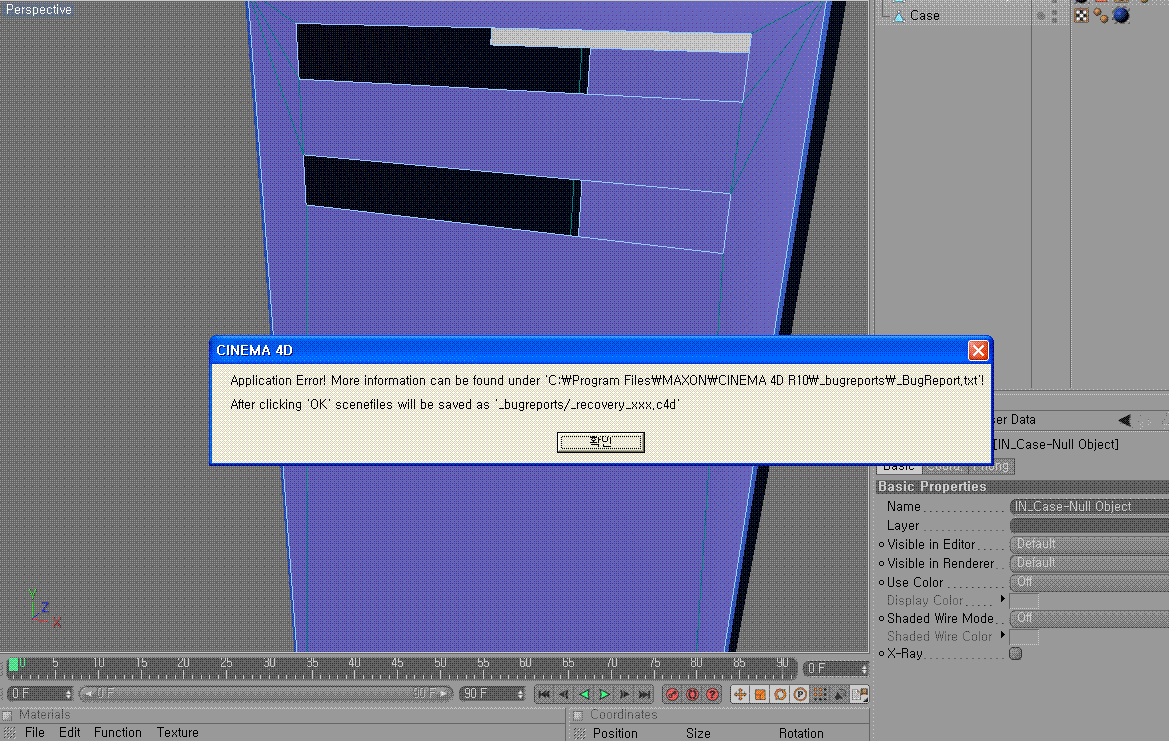Toggle Use Color animation dot
Viewport: 1169px width, 741px height.
click(881, 582)
